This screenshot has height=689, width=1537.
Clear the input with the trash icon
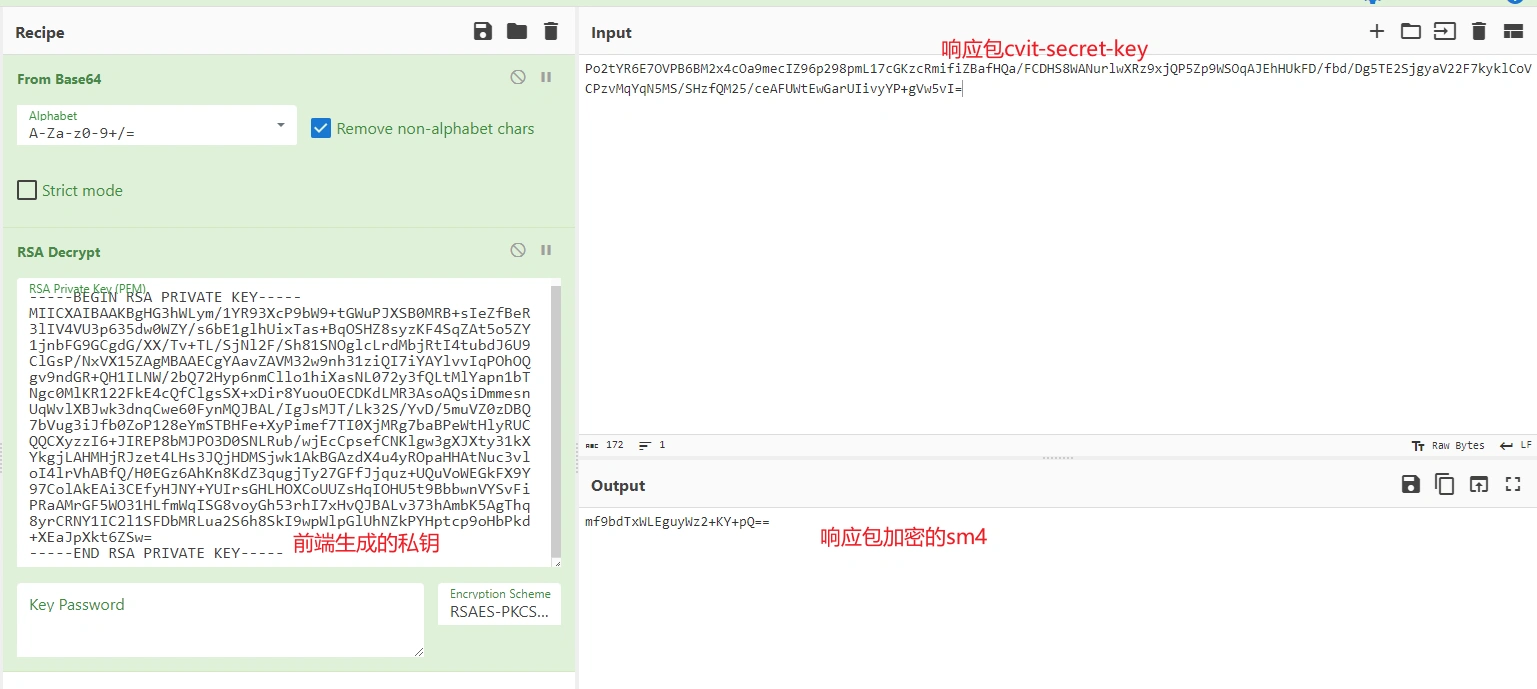pos(1479,32)
